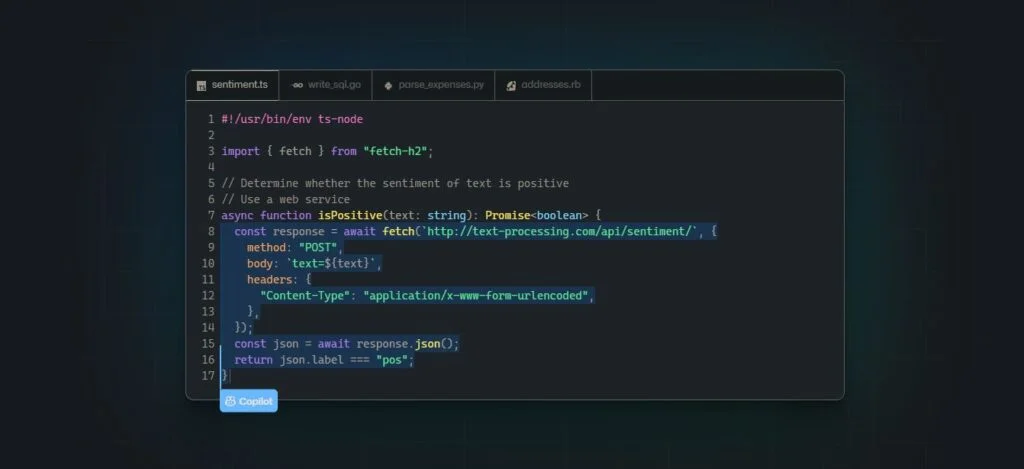
Task: Click the function name isPositive
Action: pyautogui.click(x=350, y=215)
